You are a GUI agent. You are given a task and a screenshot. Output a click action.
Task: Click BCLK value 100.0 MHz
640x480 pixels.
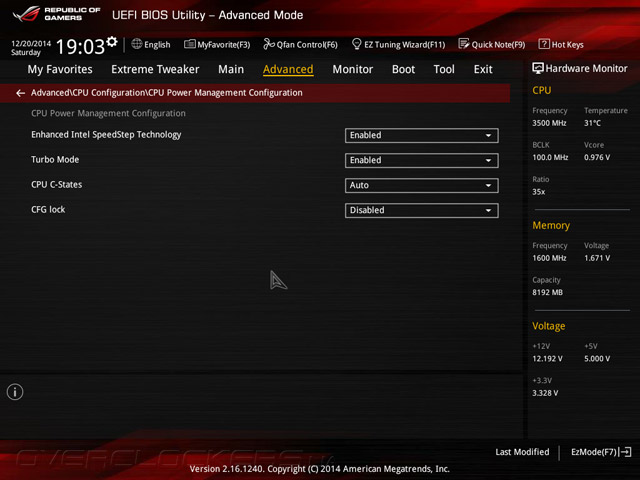[x=550, y=157]
